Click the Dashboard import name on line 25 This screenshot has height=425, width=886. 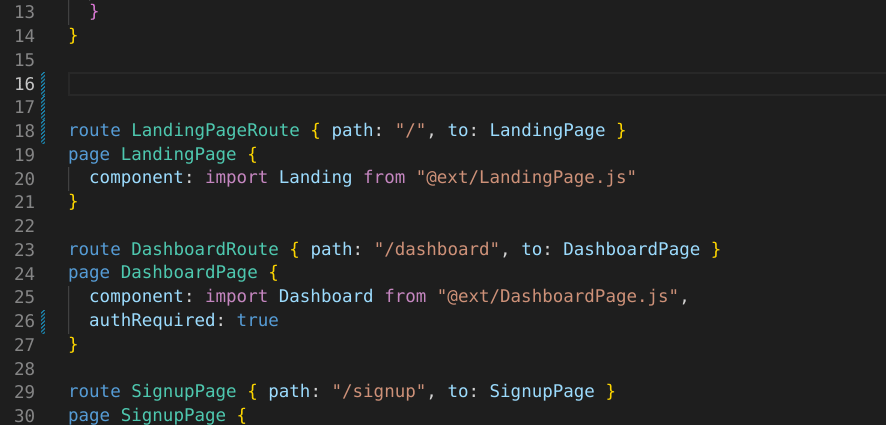[x=325, y=296]
